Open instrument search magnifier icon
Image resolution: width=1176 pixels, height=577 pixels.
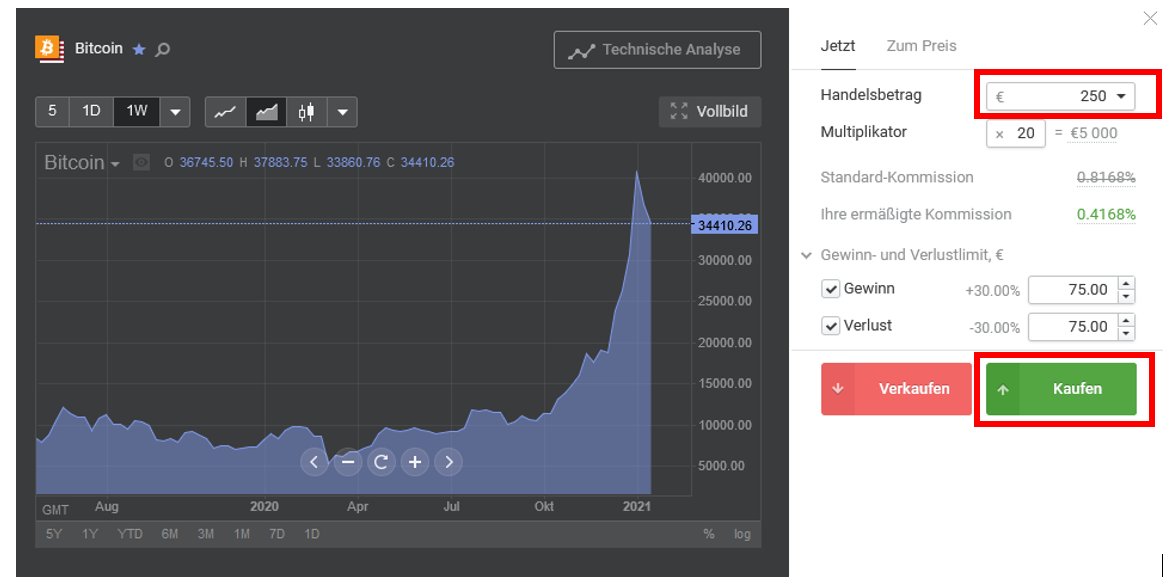click(x=163, y=50)
